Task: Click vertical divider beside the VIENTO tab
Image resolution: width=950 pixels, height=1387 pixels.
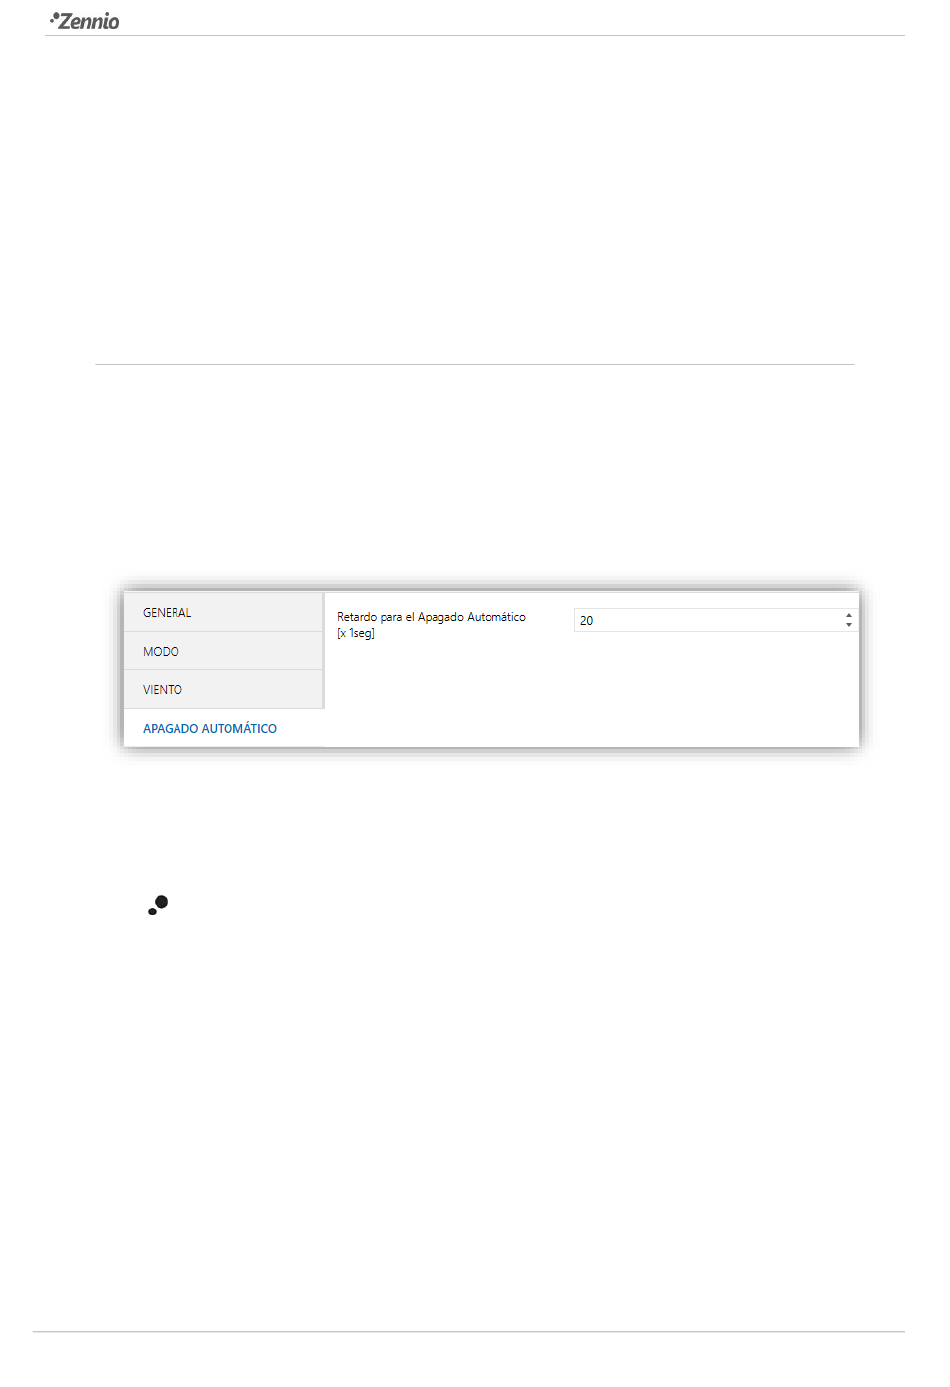Action: [324, 689]
